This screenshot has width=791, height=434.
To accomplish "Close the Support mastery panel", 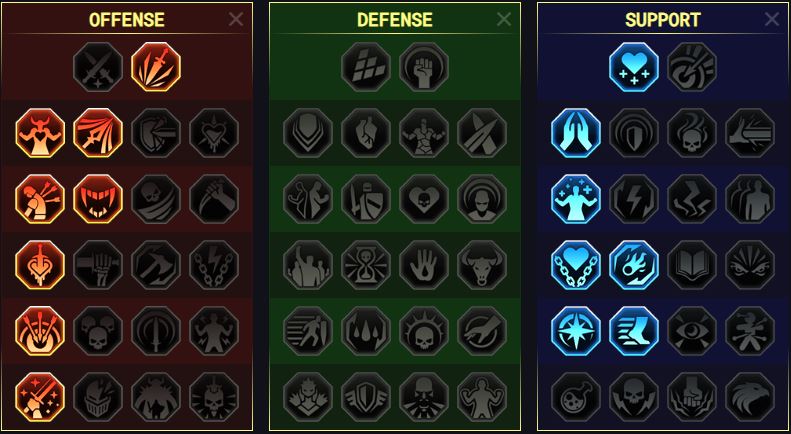I will point(772,19).
